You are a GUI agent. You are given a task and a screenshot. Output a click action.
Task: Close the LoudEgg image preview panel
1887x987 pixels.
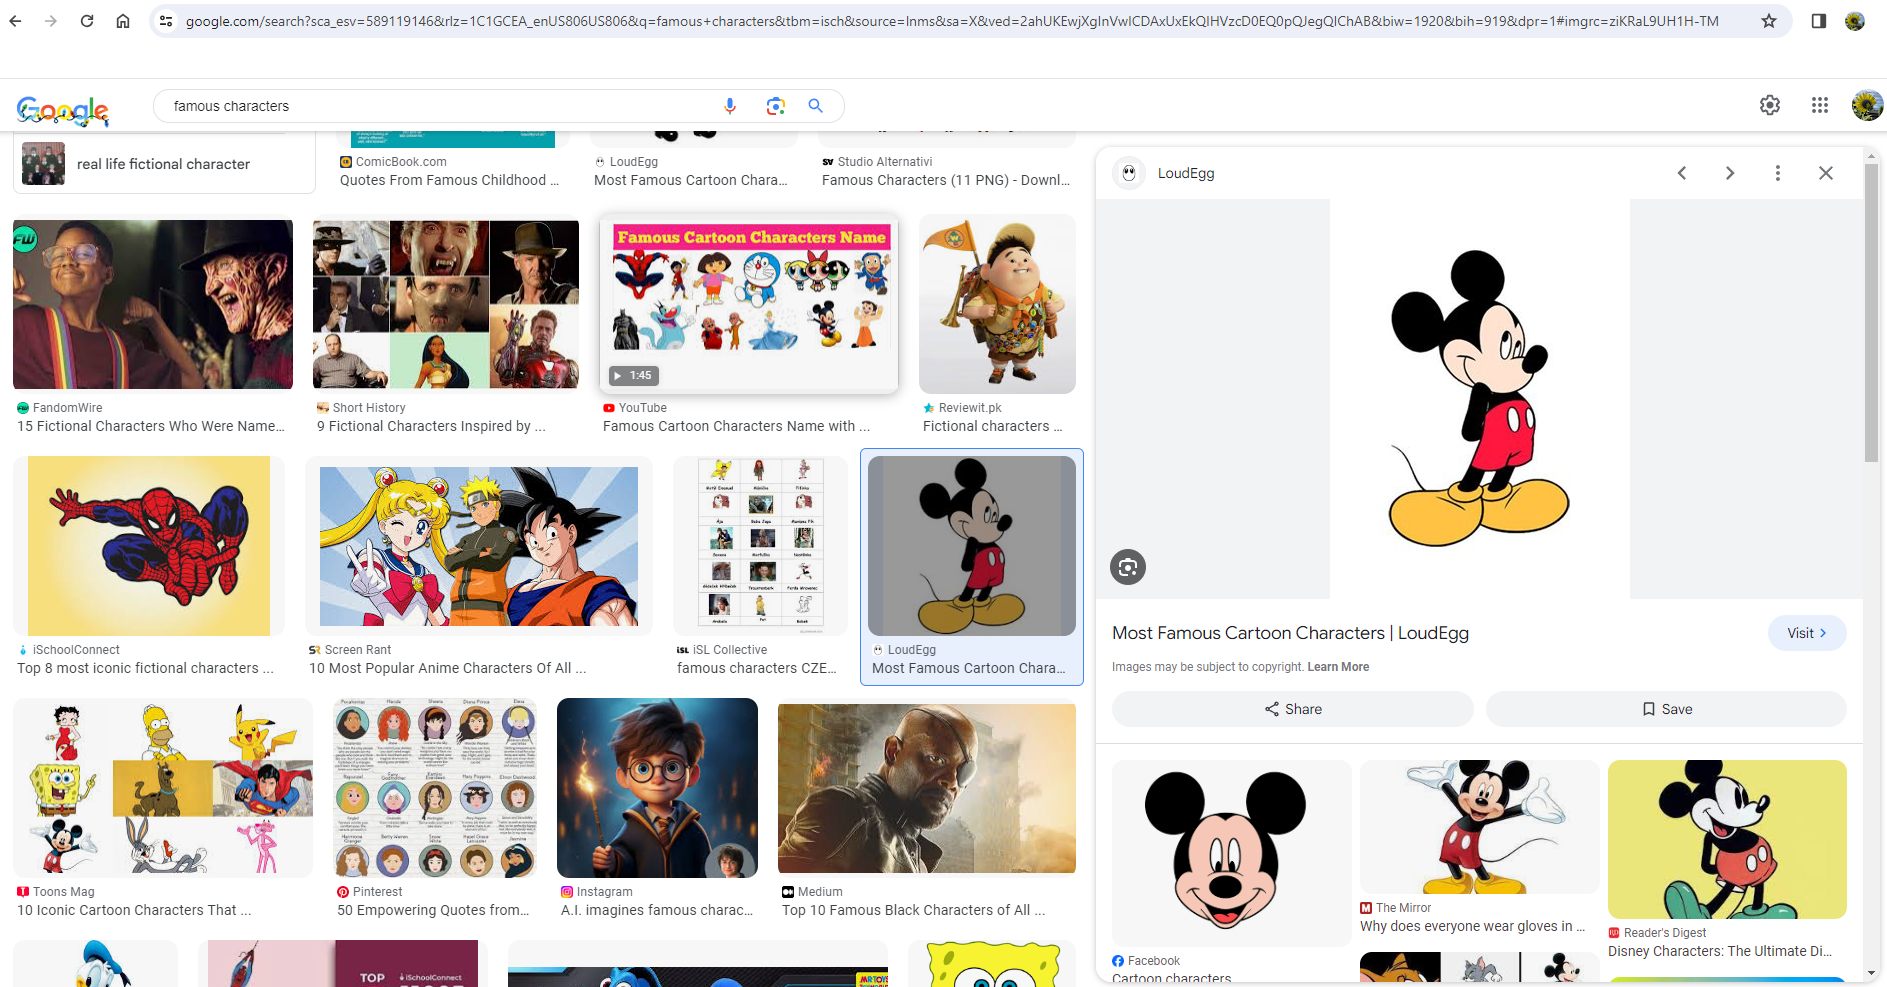pyautogui.click(x=1826, y=173)
